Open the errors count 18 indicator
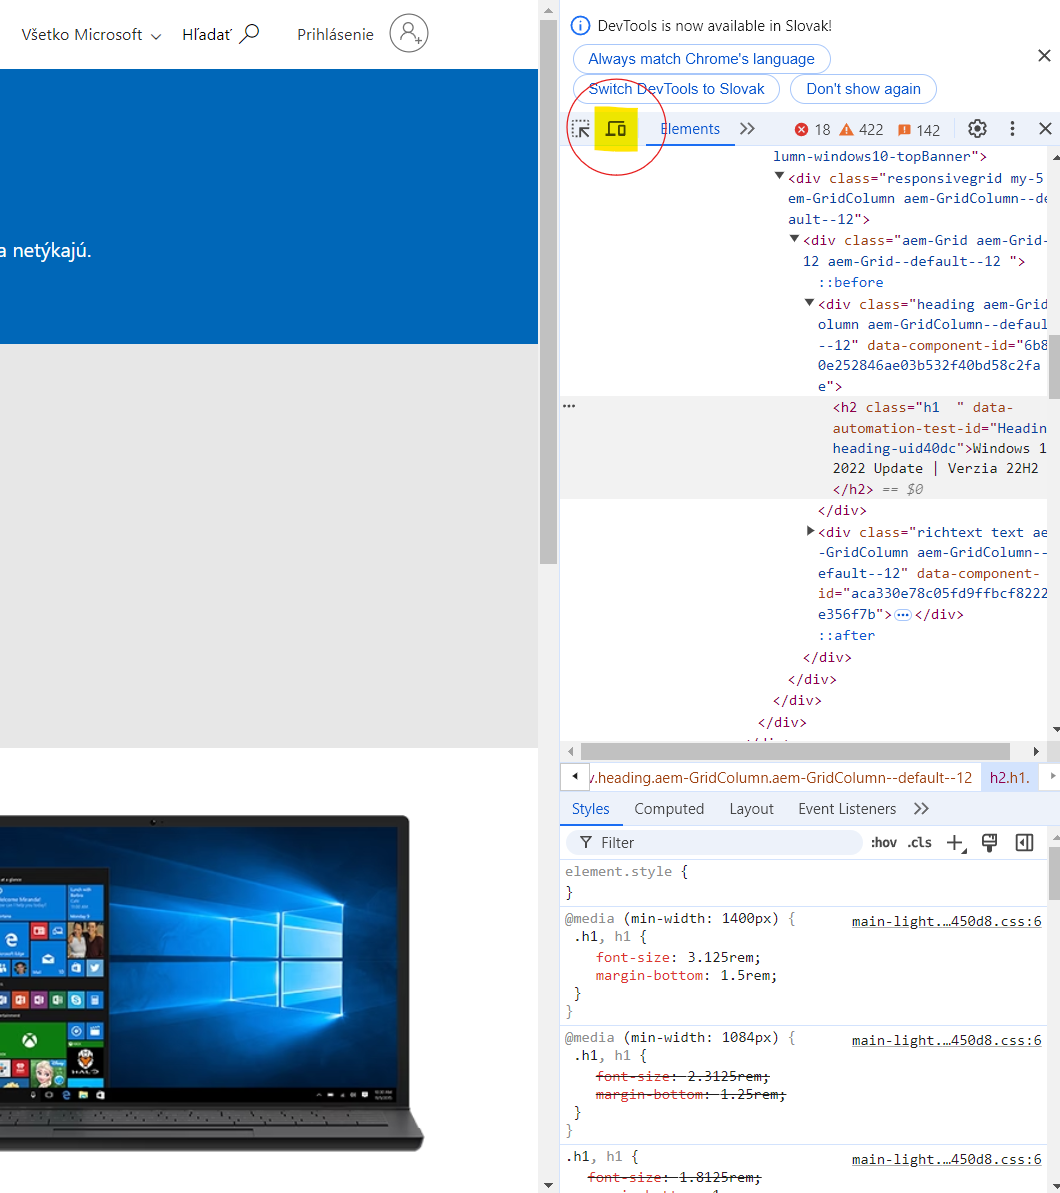Viewport: 1060px width, 1193px height. point(813,130)
